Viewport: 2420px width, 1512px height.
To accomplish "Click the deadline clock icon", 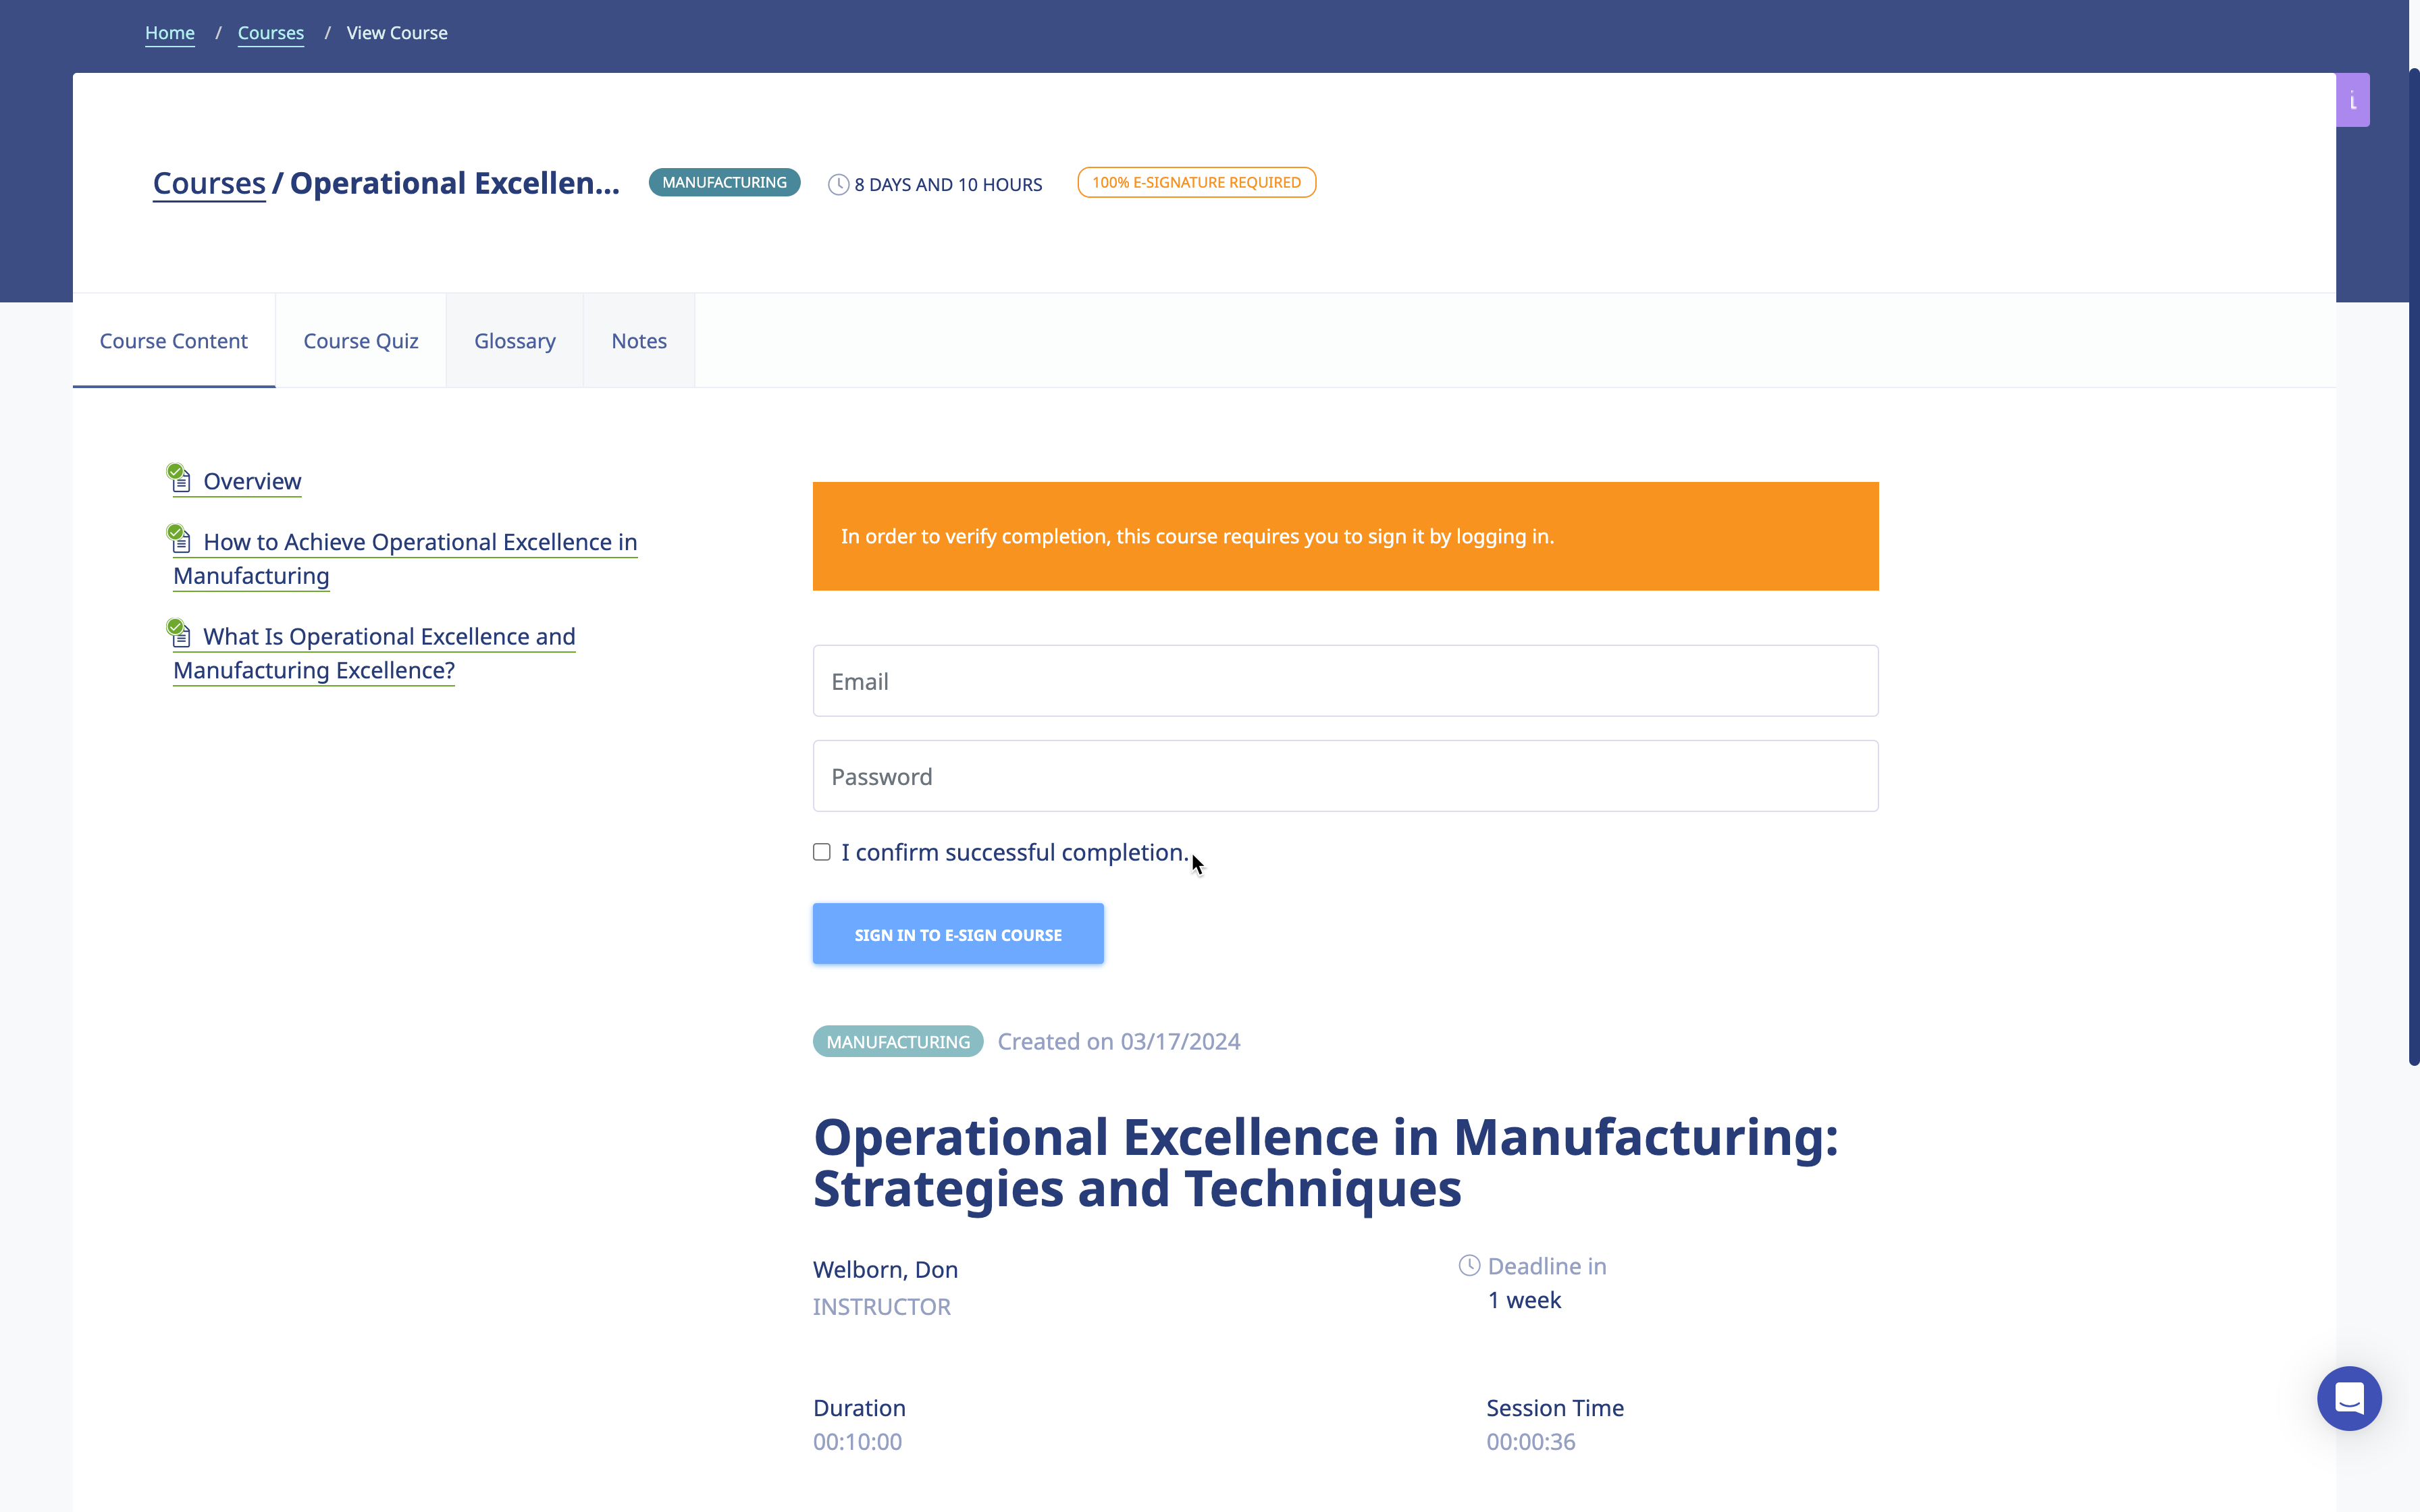I will tap(1469, 1266).
